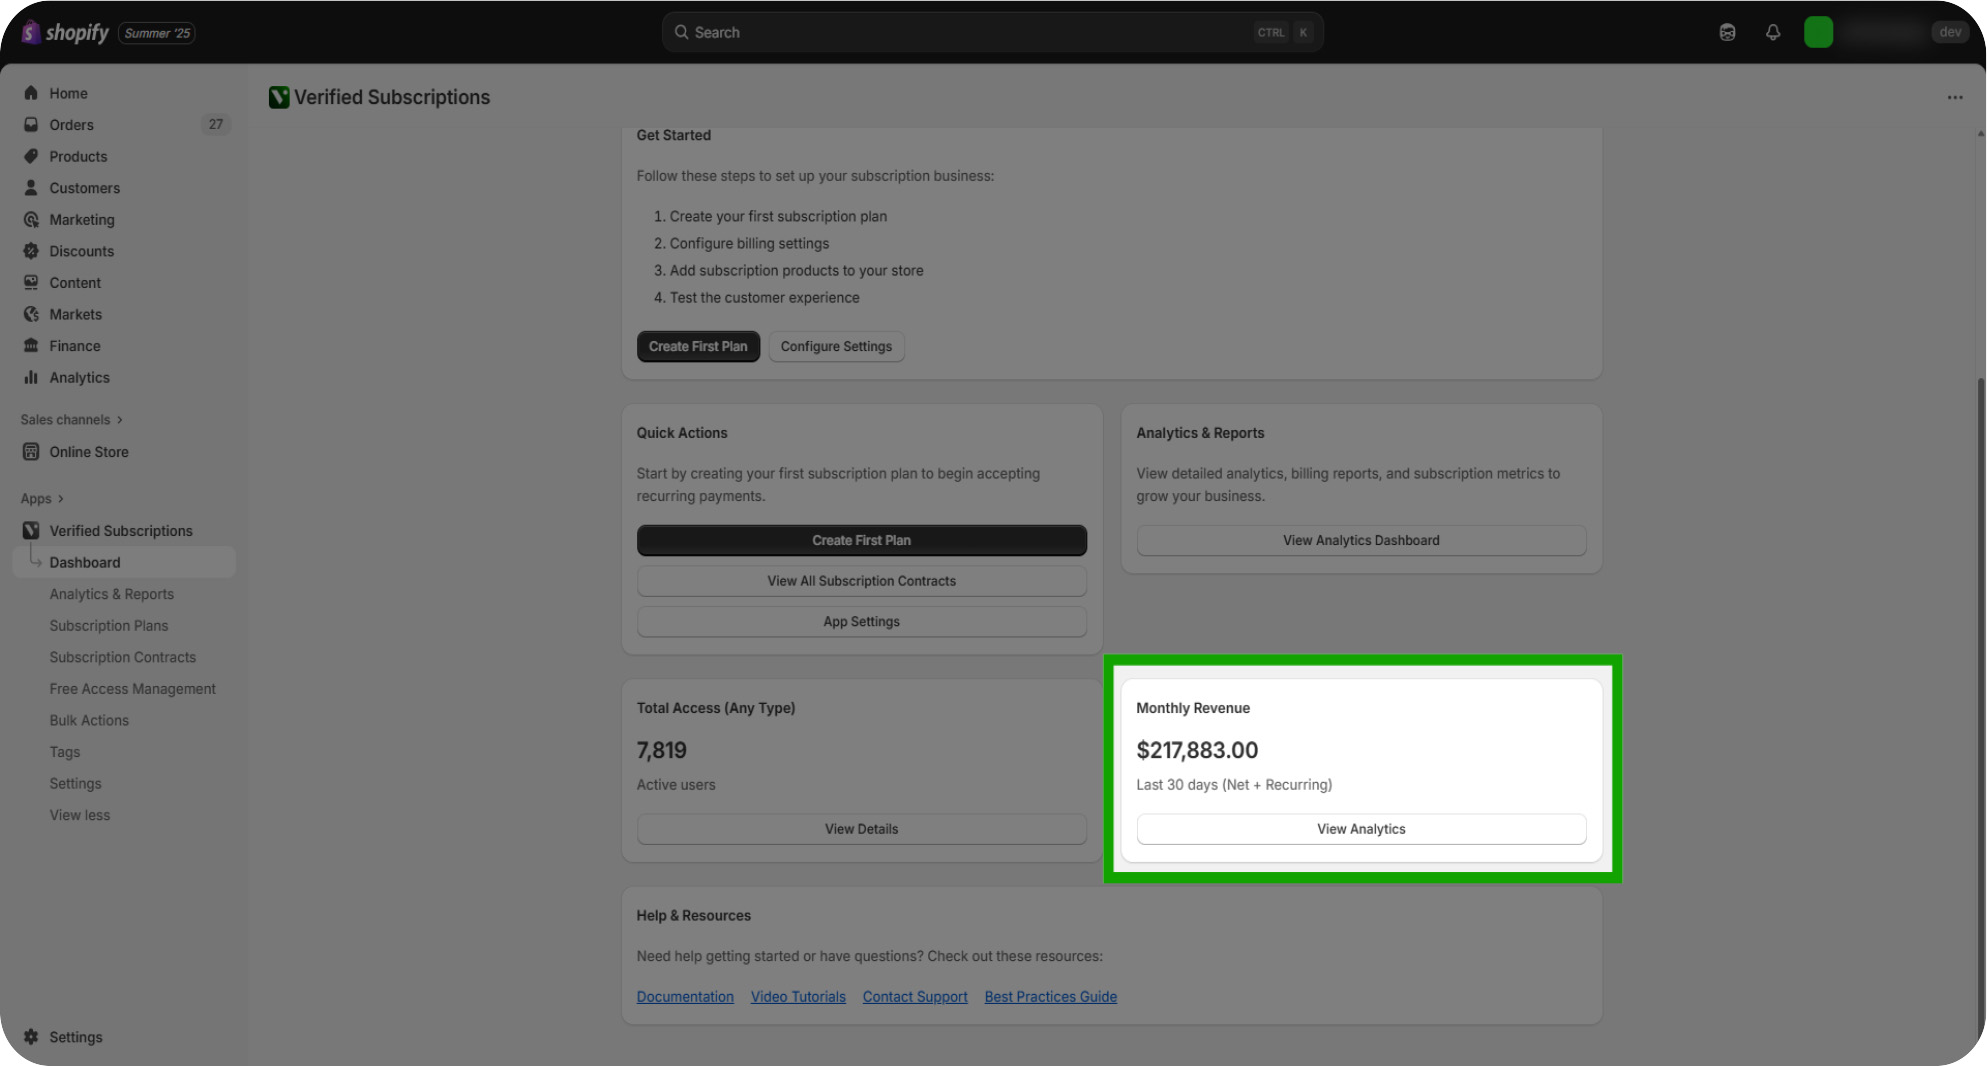1987x1066 pixels.
Task: Collapse app menu with View less
Action: (80, 815)
